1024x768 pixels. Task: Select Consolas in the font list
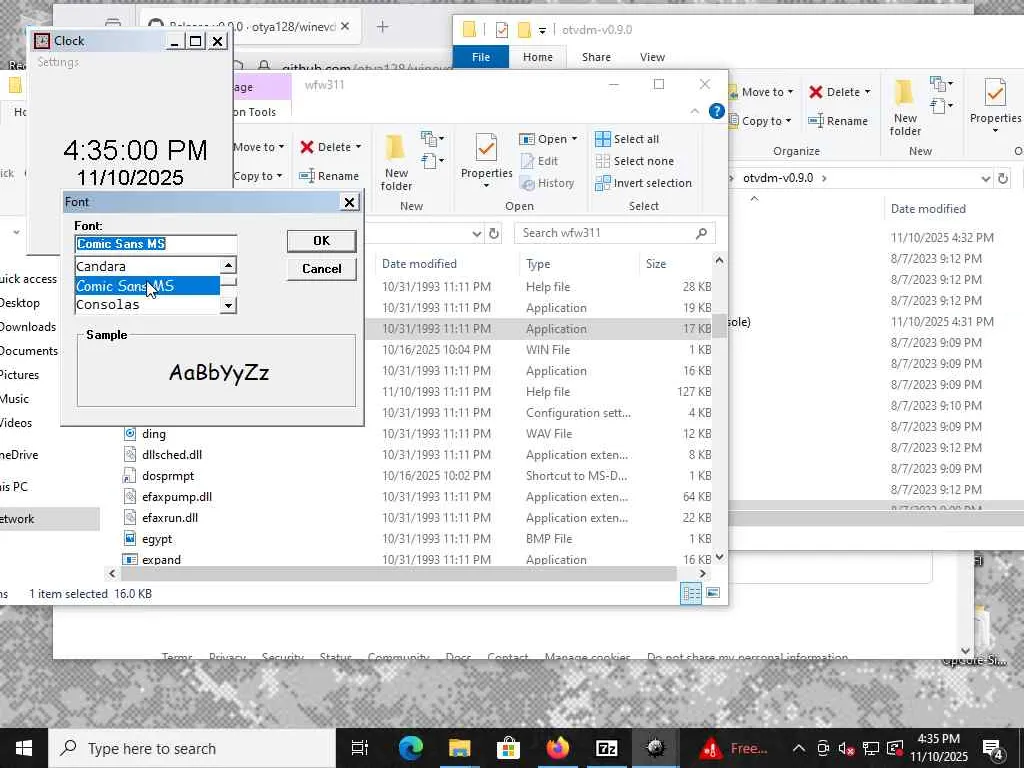147,304
